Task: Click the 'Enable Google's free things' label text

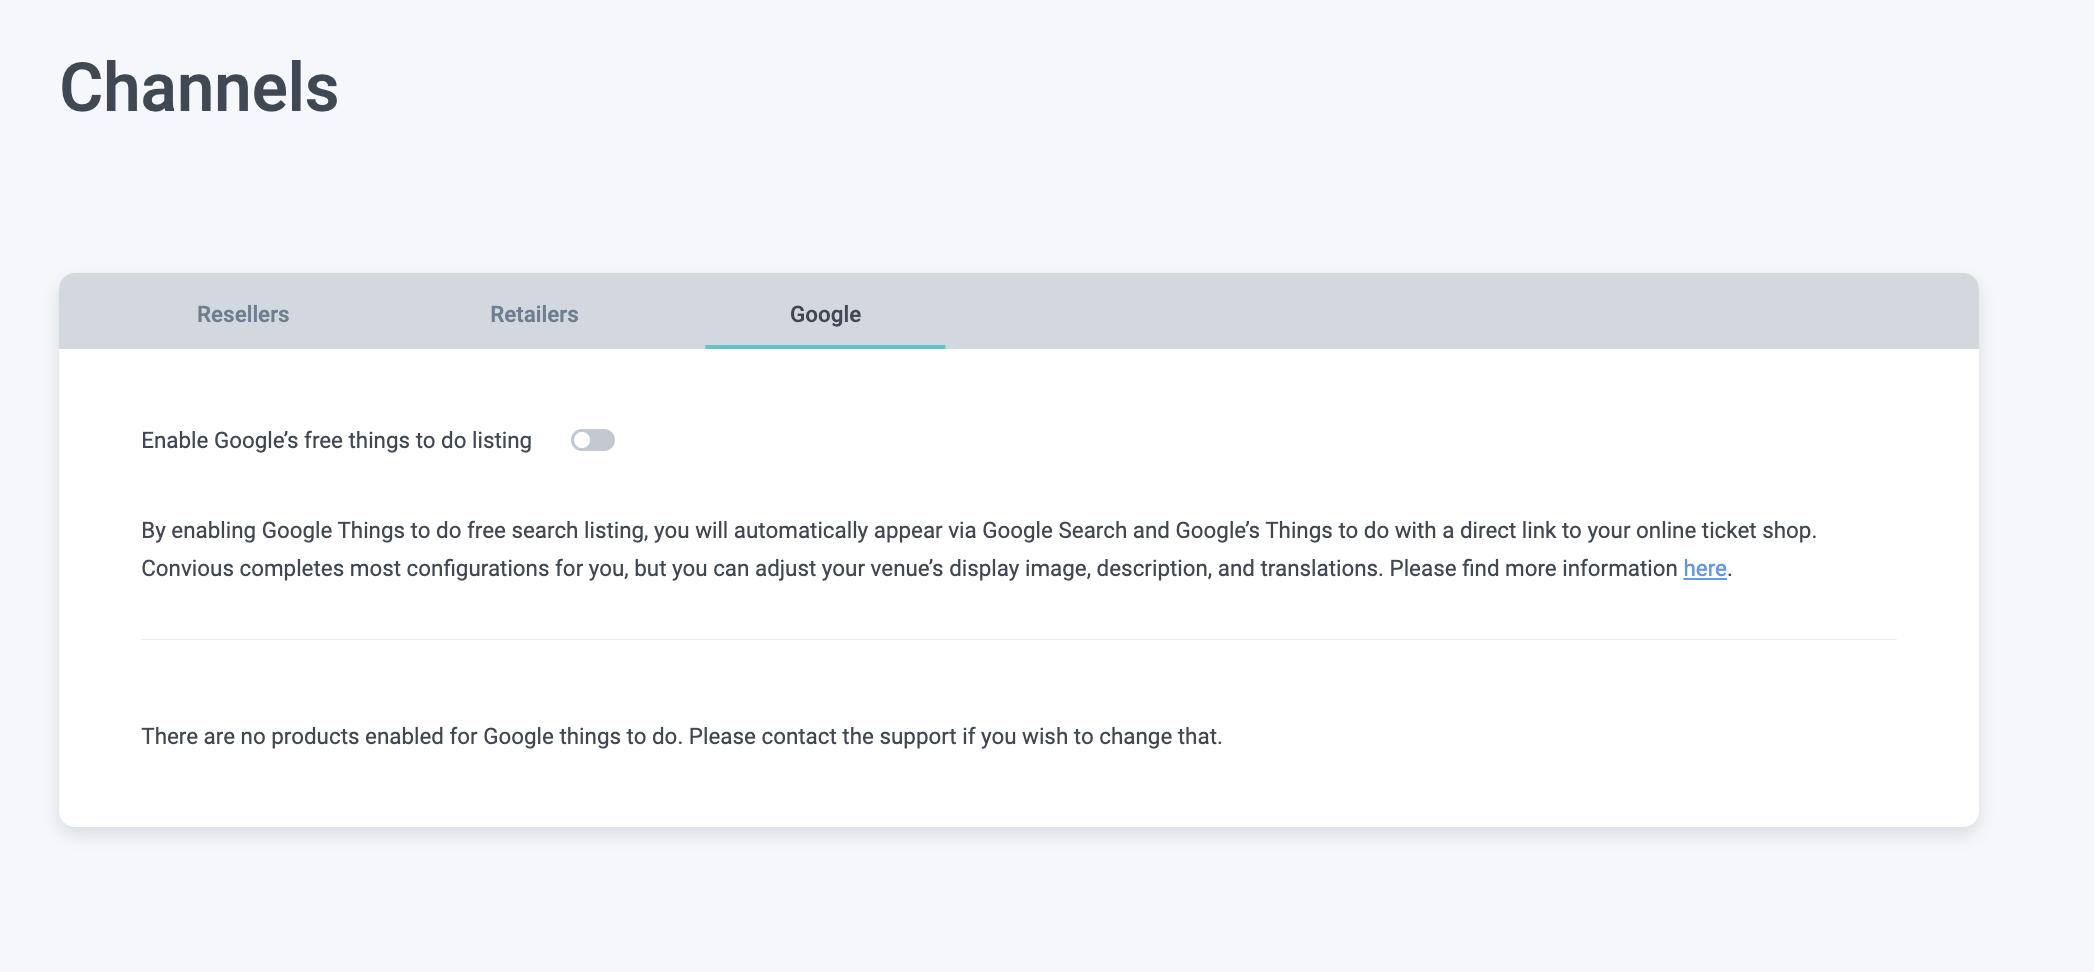Action: pyautogui.click(x=336, y=440)
